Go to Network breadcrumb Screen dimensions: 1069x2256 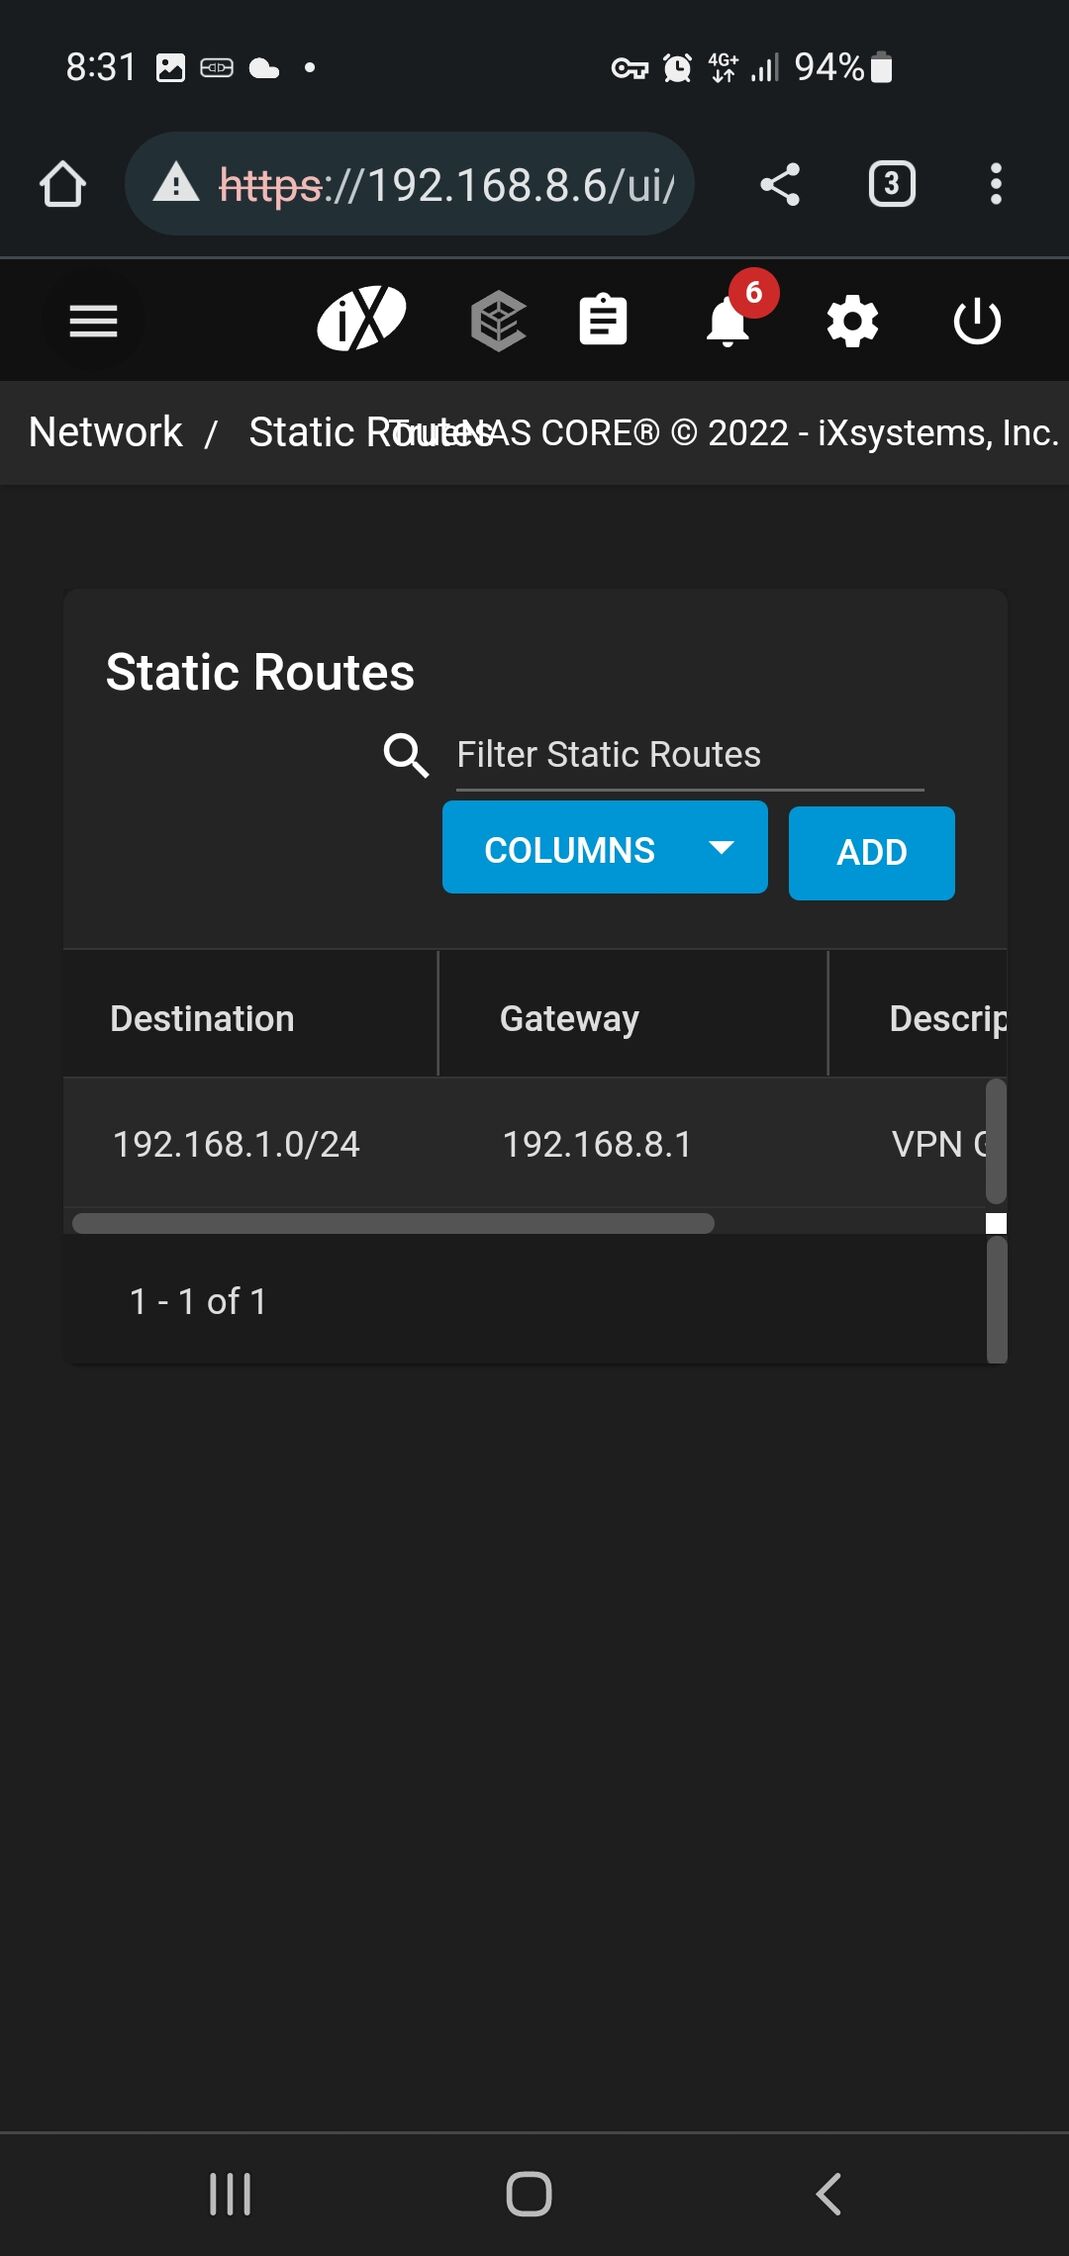point(105,432)
